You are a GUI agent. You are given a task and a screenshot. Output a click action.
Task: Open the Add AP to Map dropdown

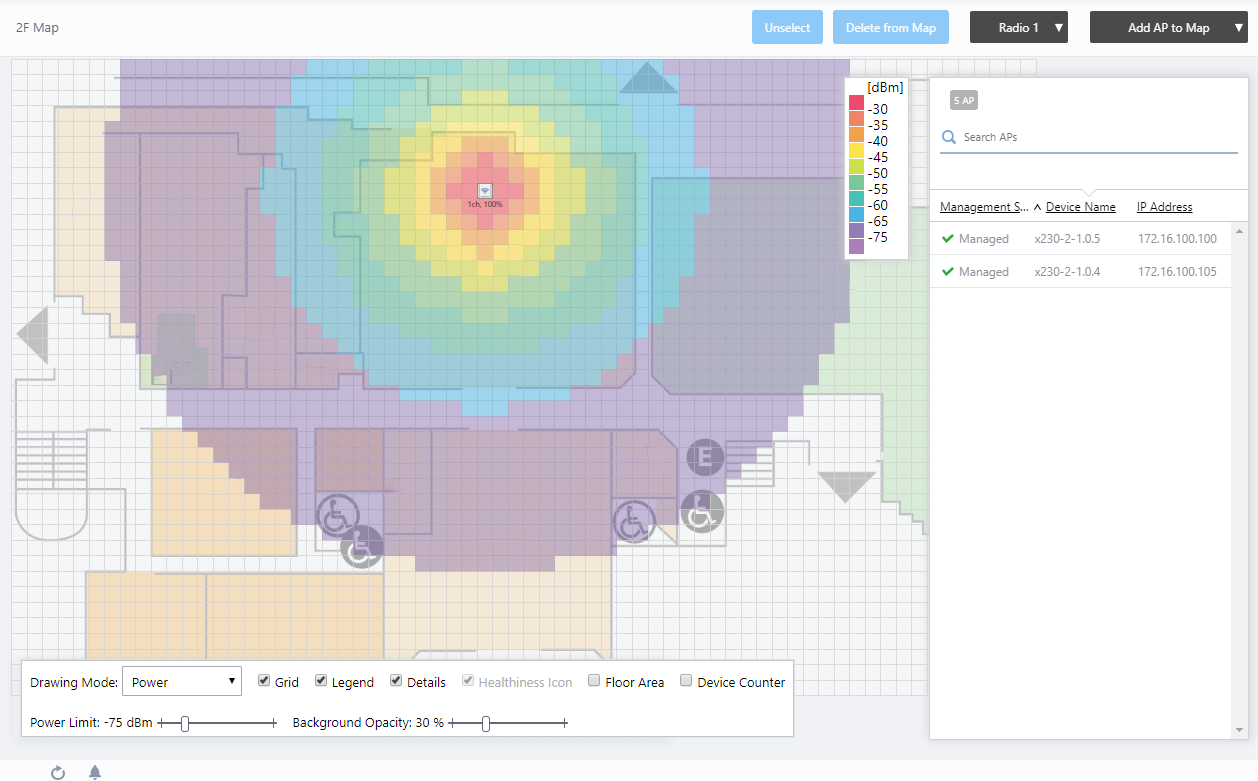coord(1167,28)
